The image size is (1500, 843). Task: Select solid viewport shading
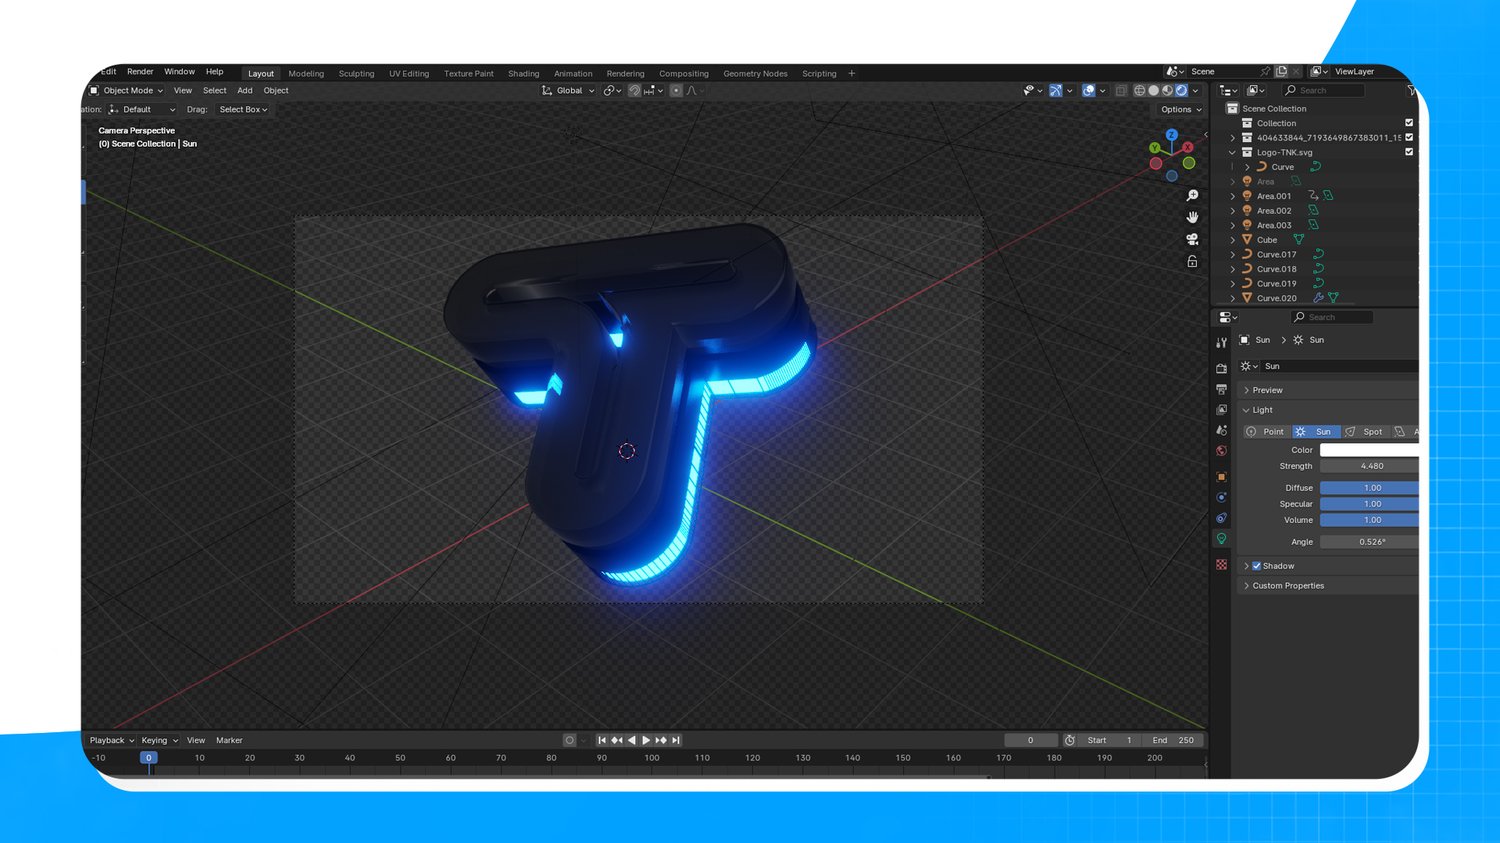(1153, 90)
